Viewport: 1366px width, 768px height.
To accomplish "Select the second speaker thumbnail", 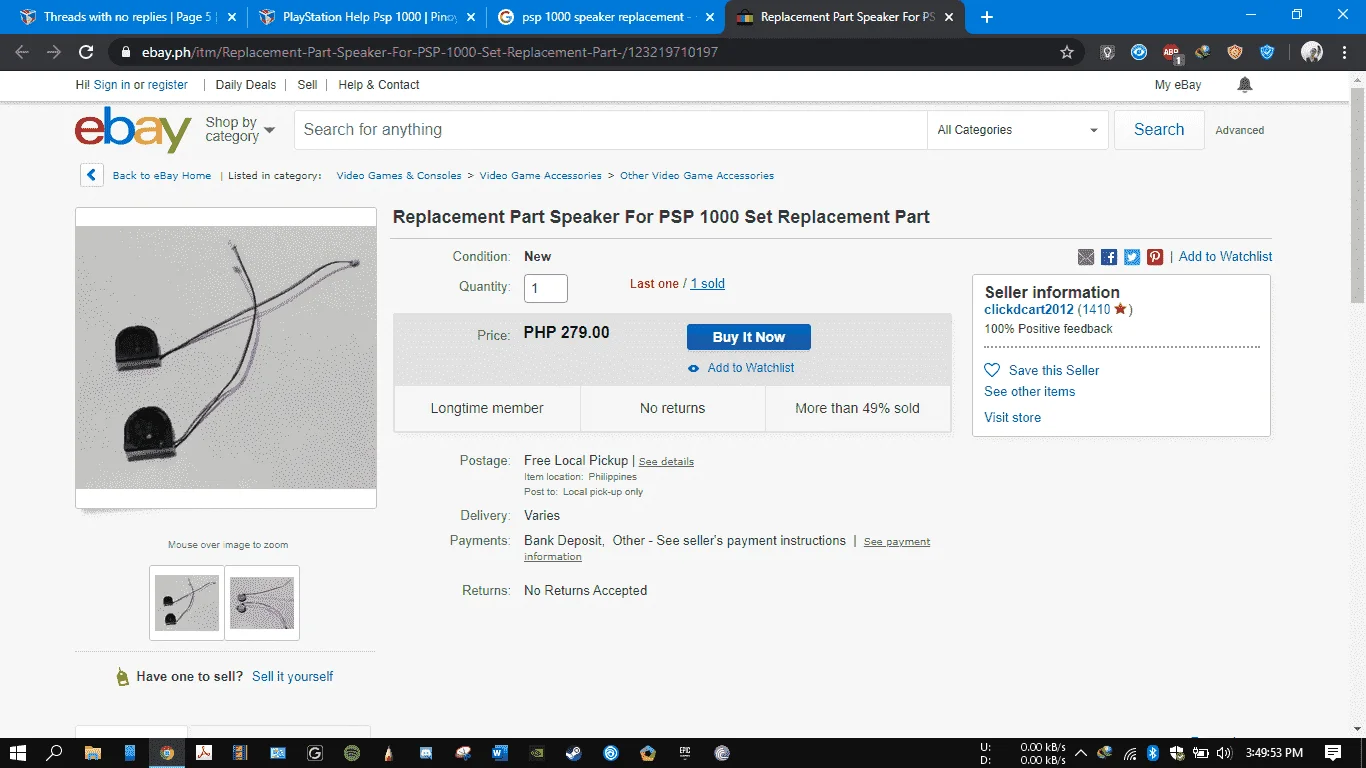I will [x=262, y=603].
